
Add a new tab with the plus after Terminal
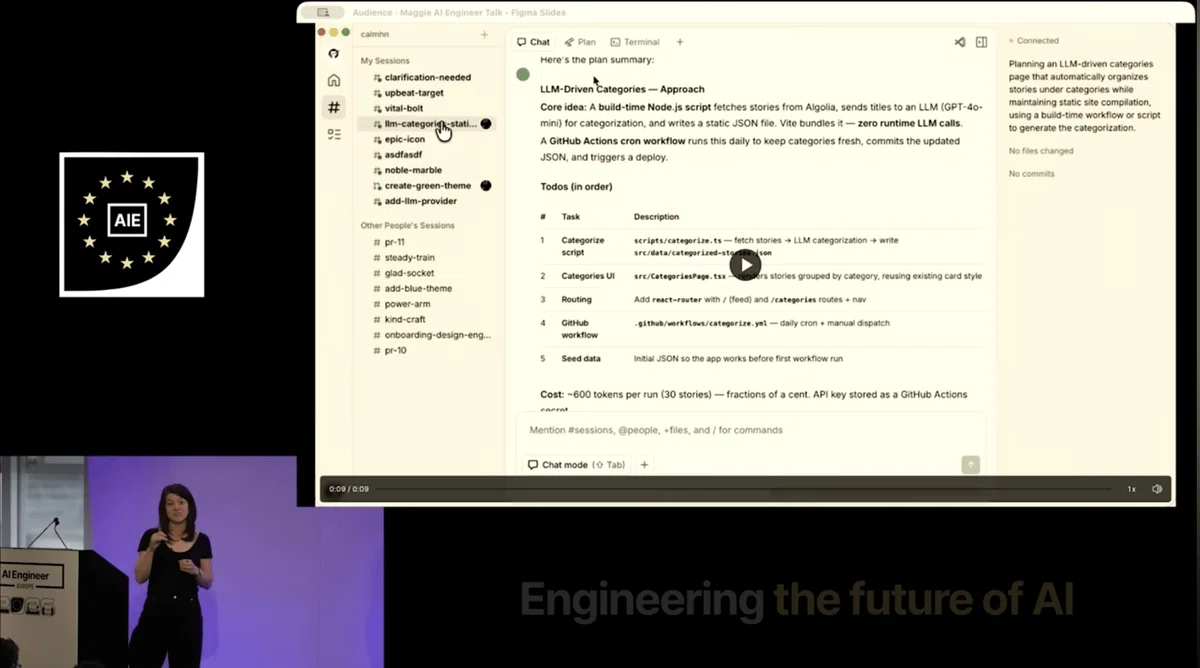(x=680, y=42)
